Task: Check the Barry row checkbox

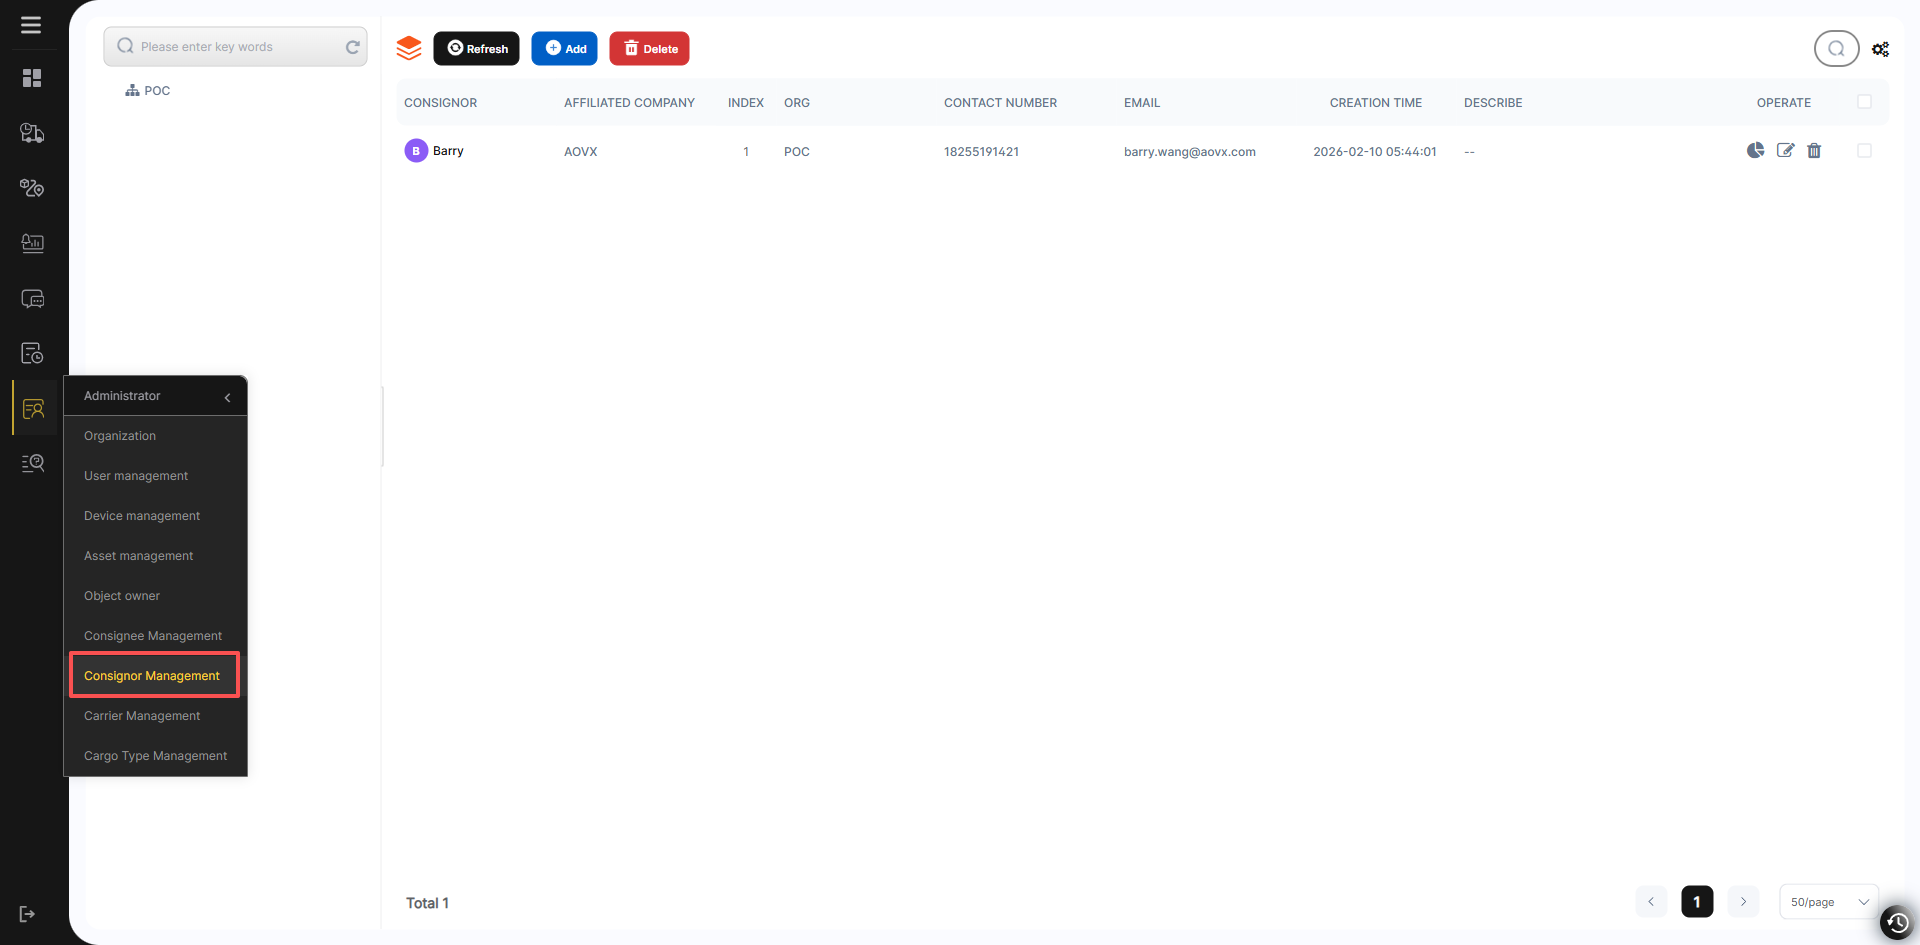Action: tap(1864, 151)
